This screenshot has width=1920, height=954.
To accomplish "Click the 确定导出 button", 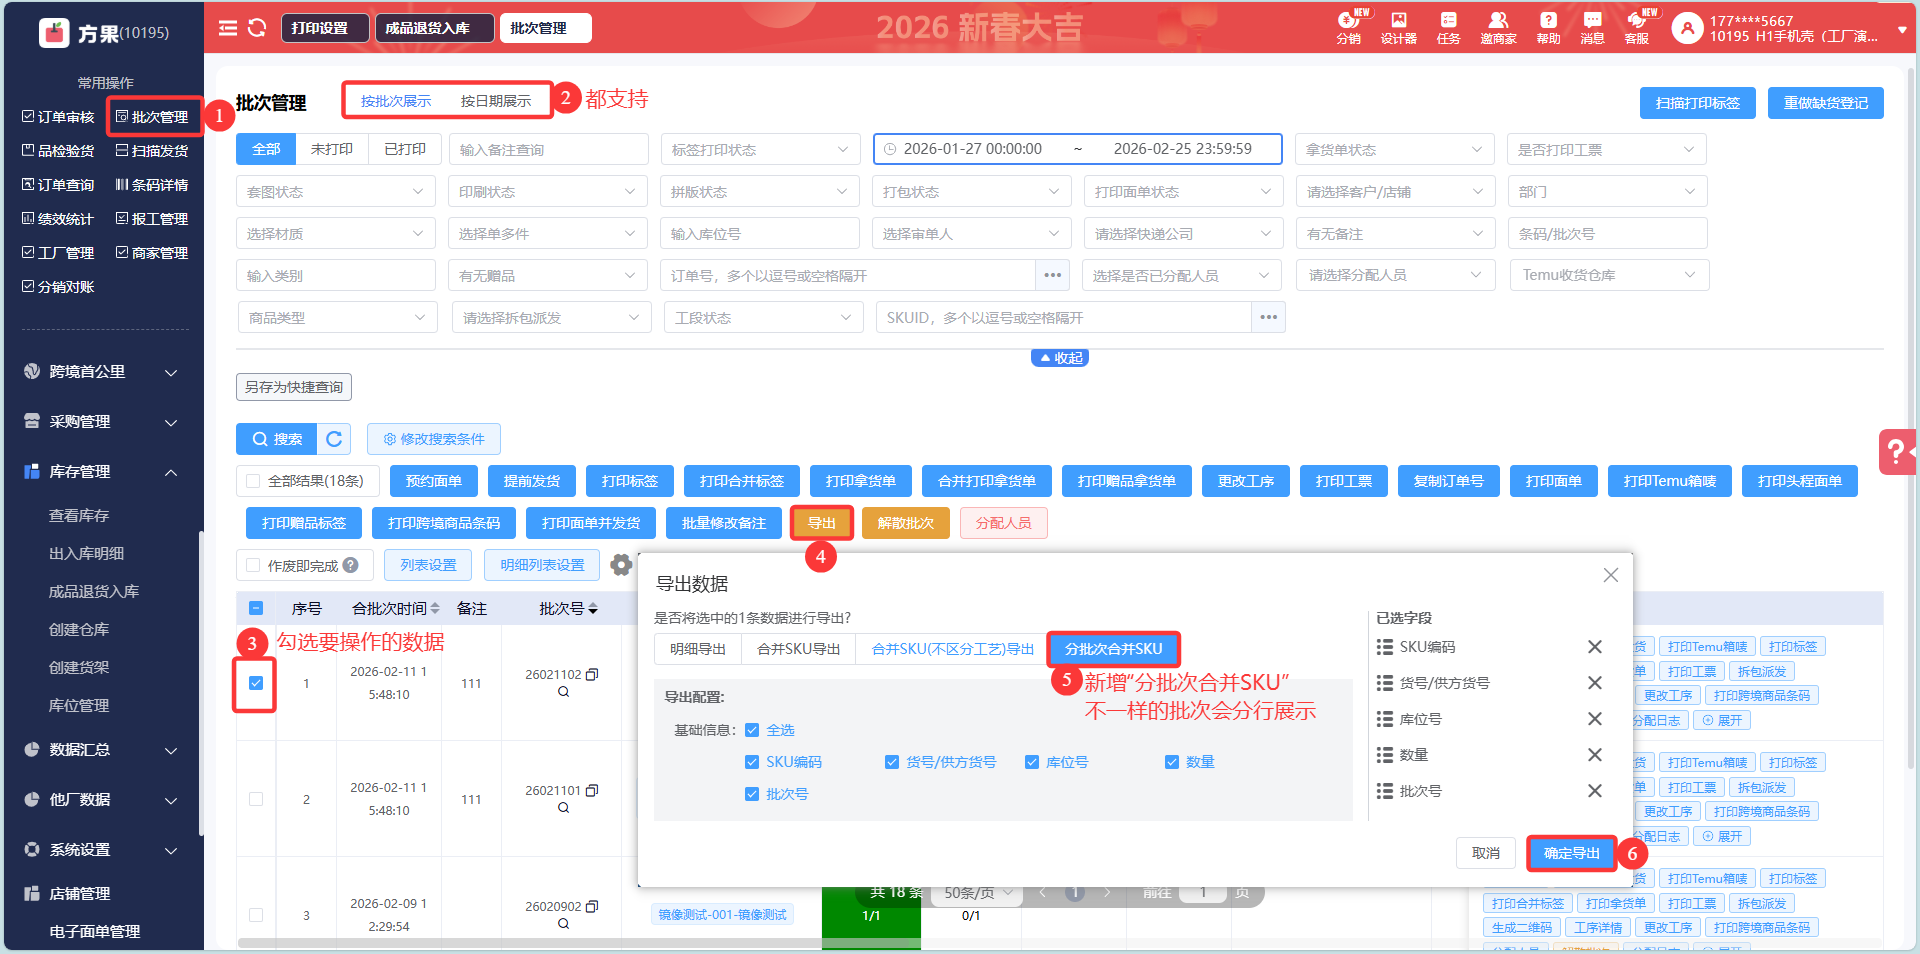I will [x=1571, y=853].
